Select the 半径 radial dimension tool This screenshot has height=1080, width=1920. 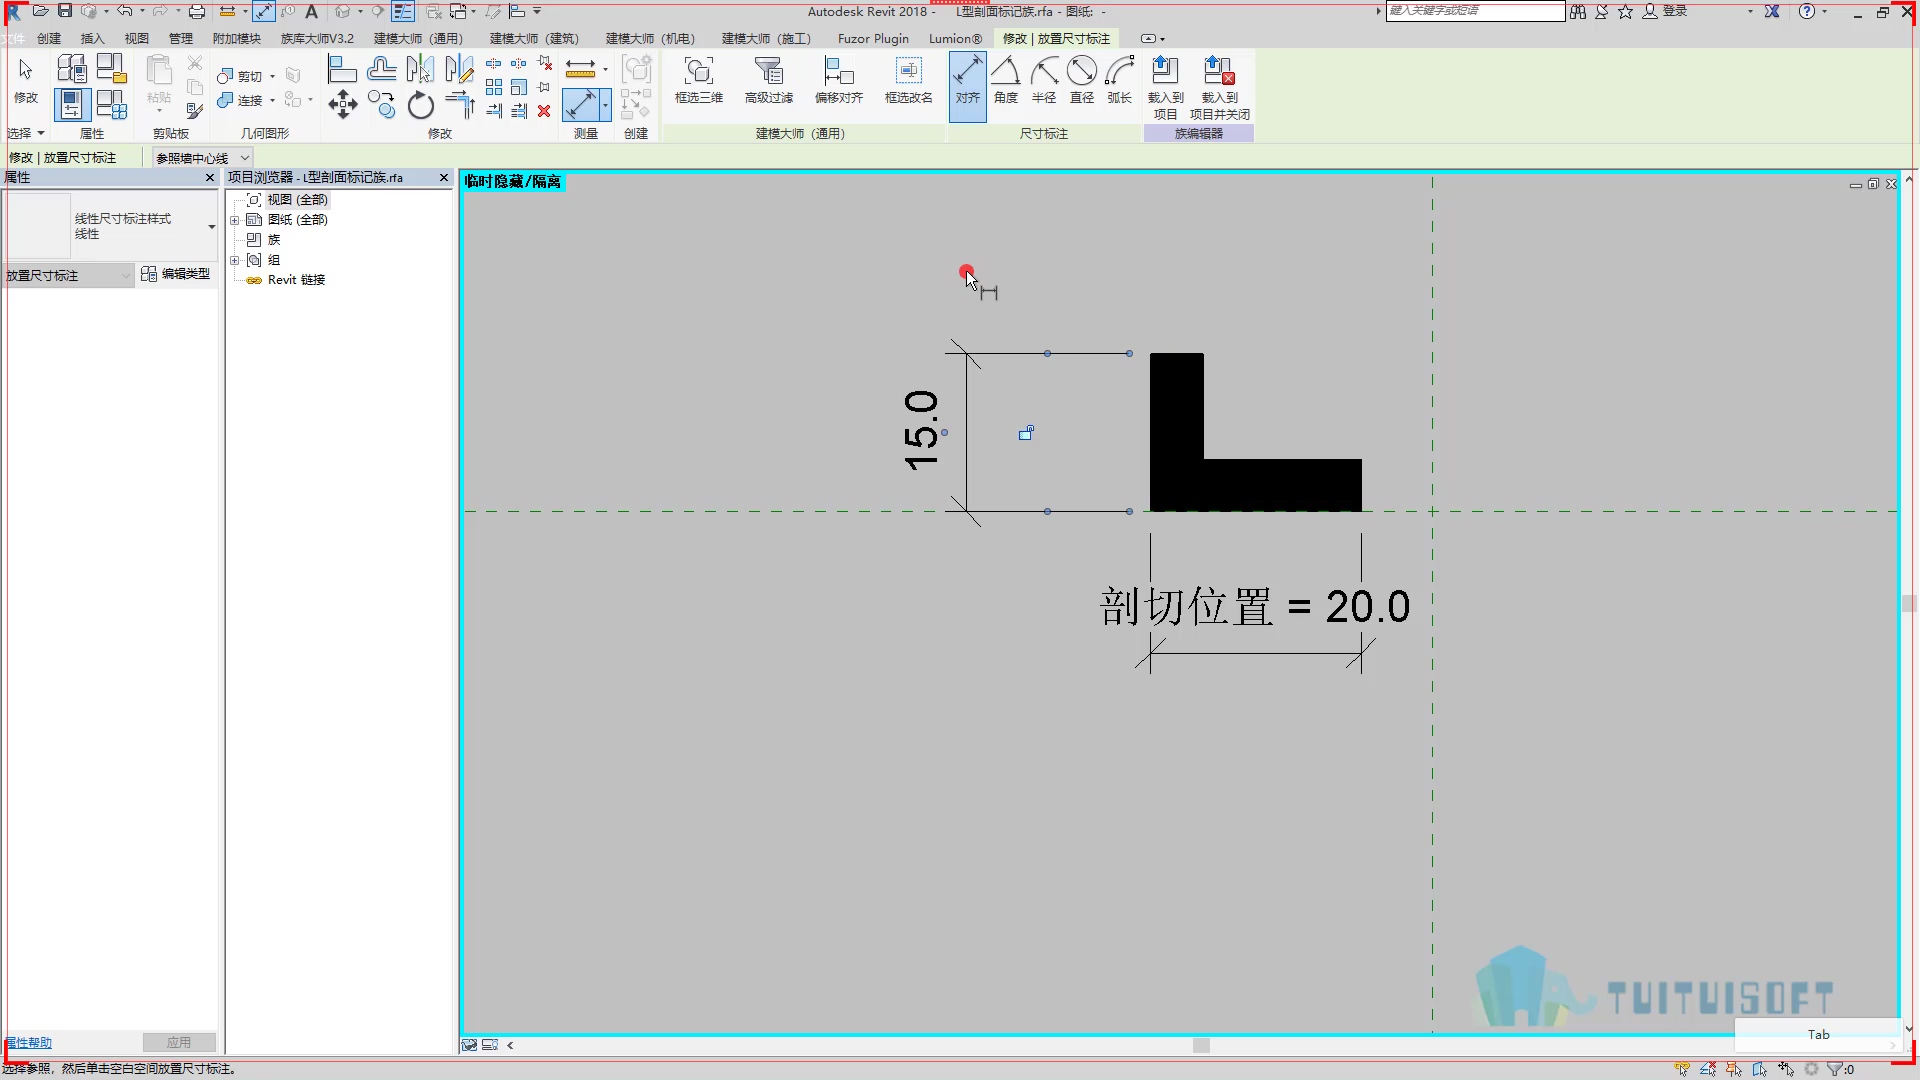[1044, 80]
